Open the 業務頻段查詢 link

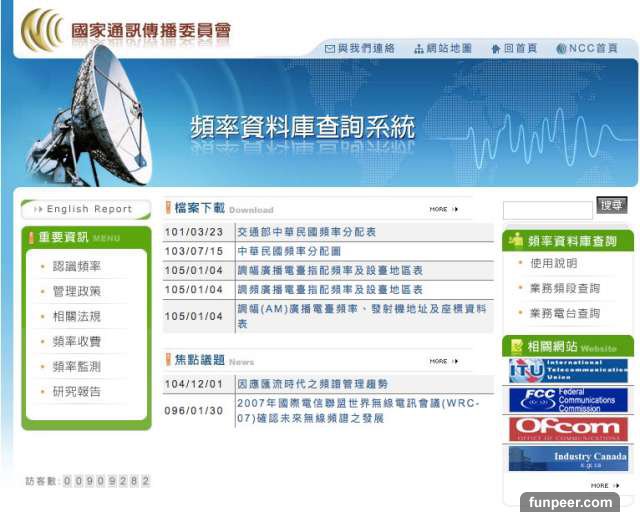click(565, 288)
